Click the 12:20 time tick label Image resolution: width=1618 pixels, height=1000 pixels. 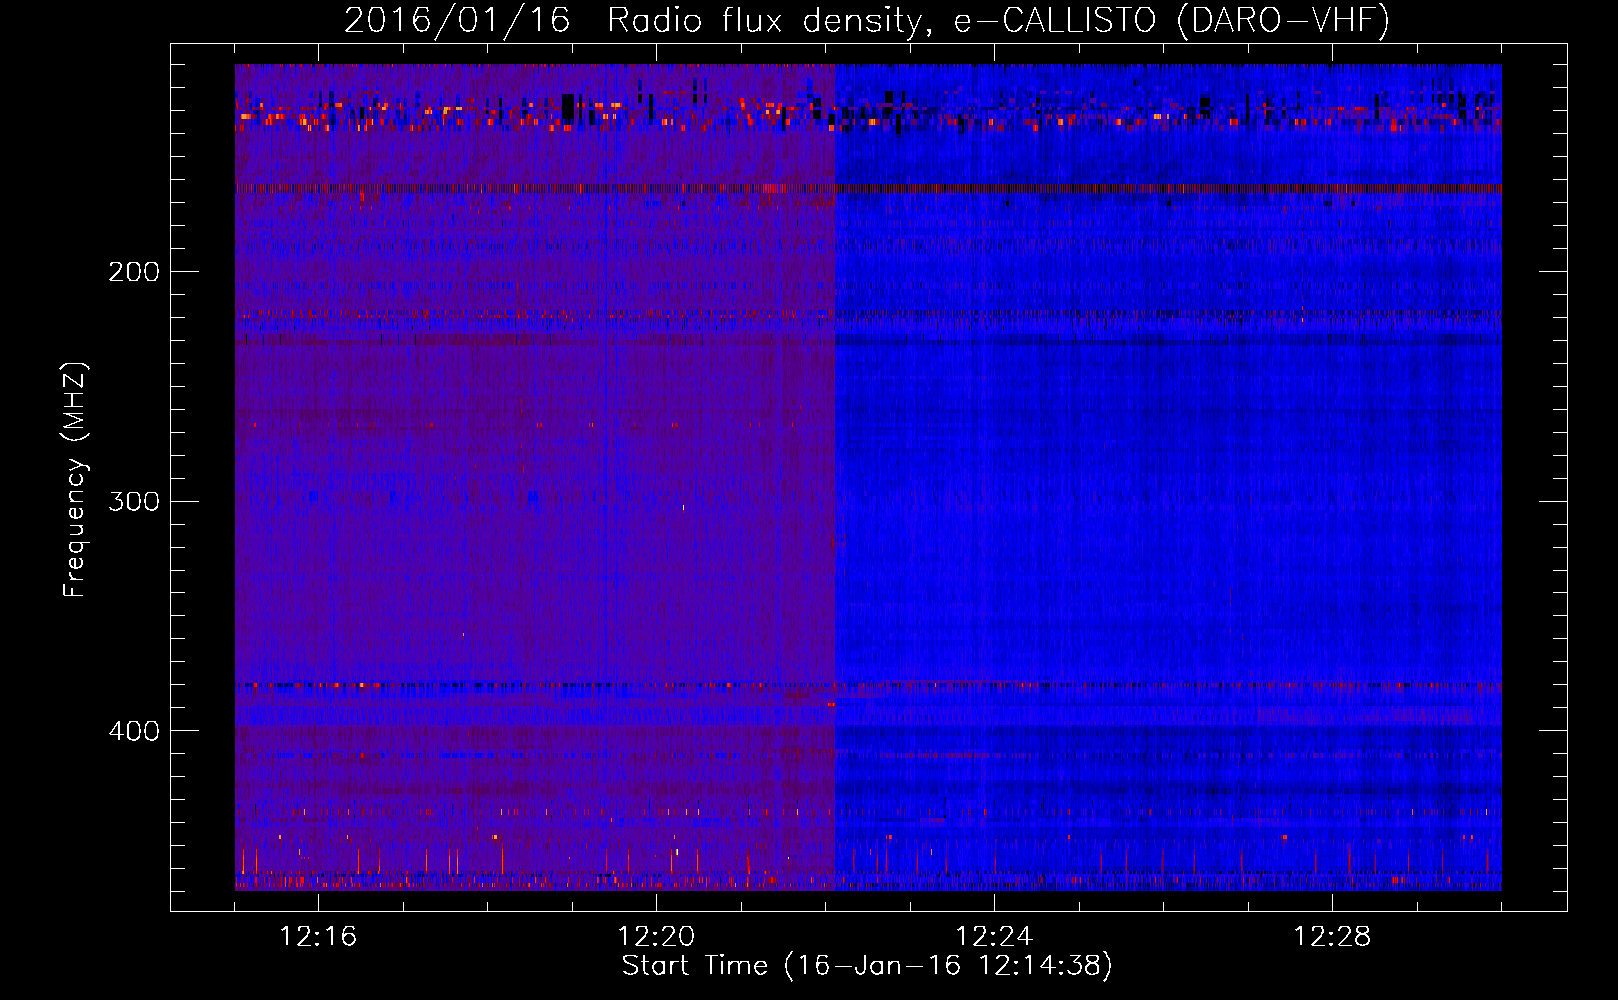656,937
